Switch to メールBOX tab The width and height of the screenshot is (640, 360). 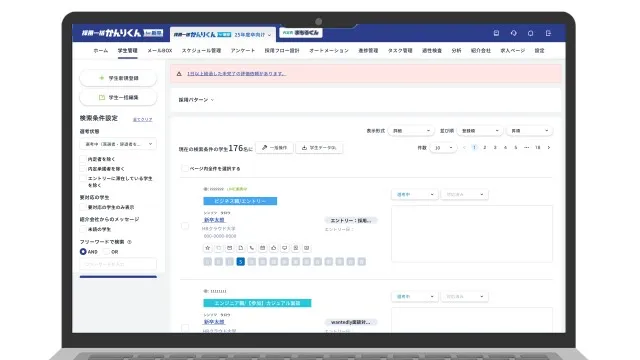(x=160, y=51)
